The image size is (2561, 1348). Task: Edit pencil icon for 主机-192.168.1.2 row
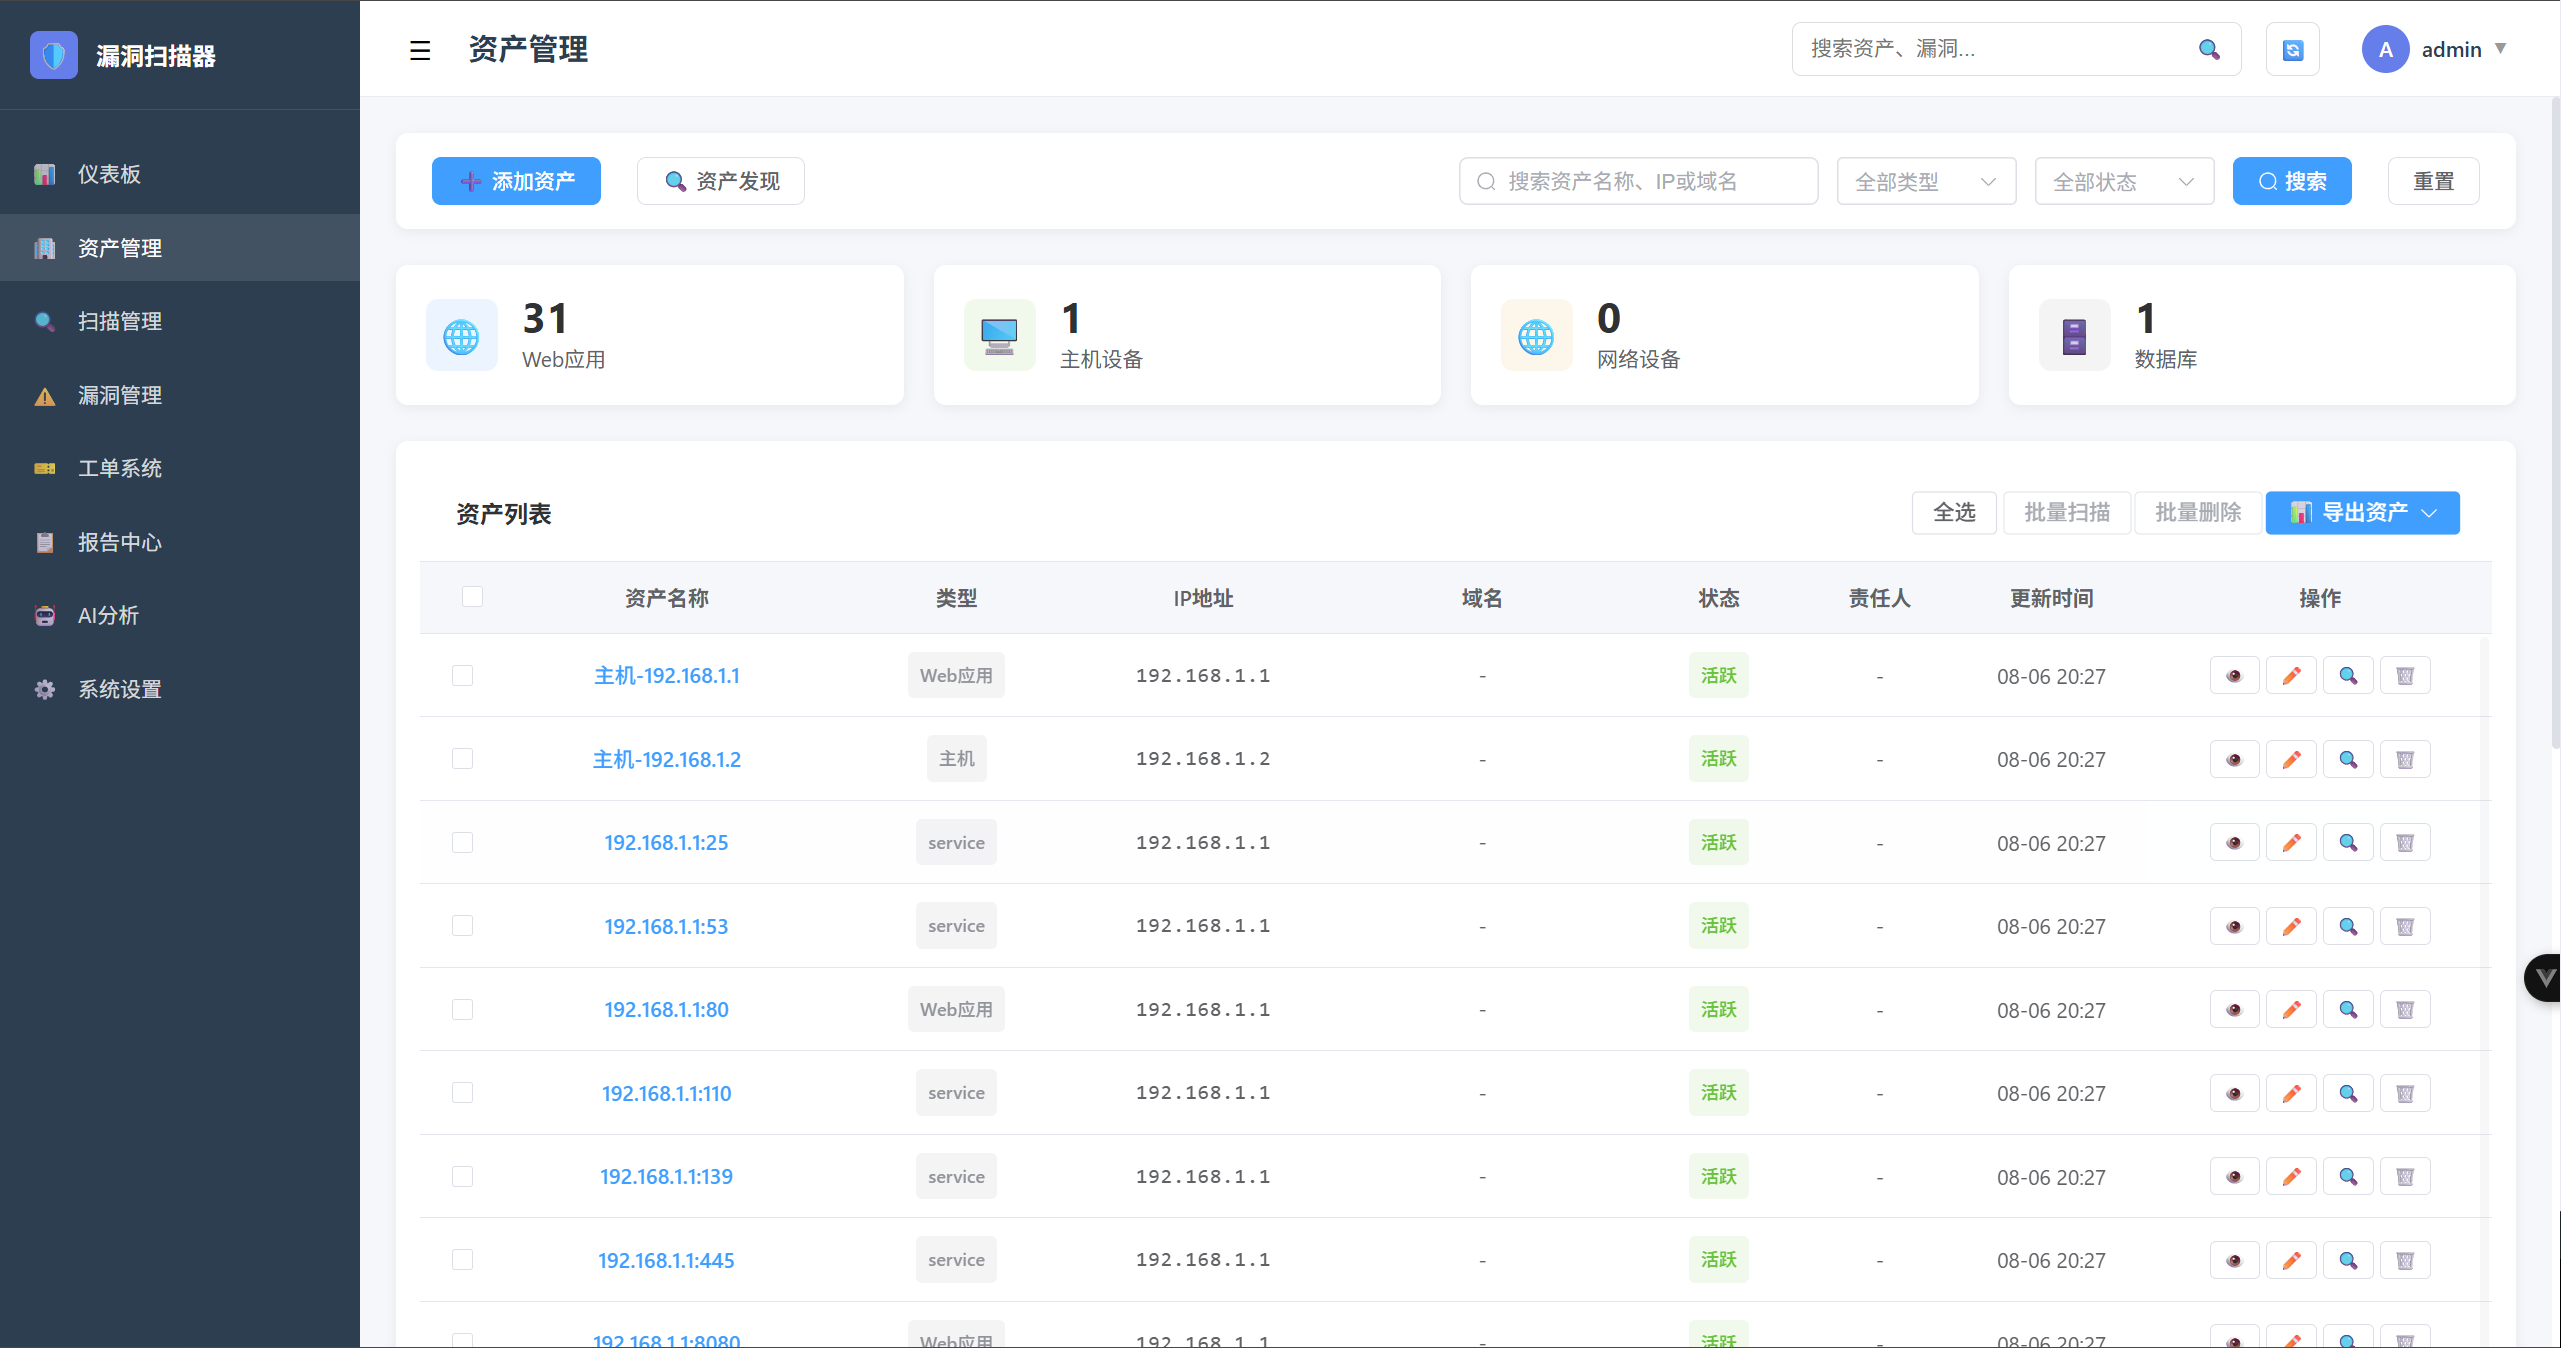(x=2291, y=760)
